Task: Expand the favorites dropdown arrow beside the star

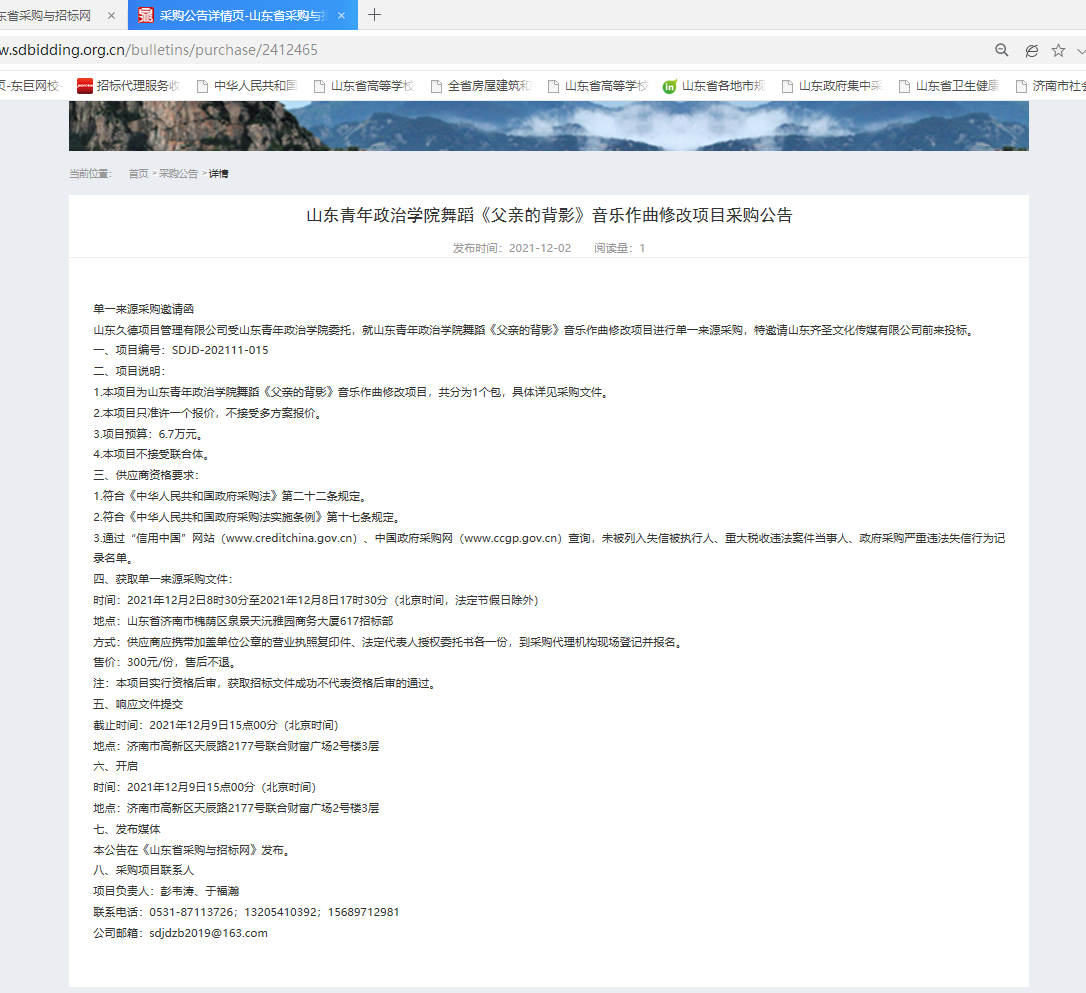Action: (1080, 50)
